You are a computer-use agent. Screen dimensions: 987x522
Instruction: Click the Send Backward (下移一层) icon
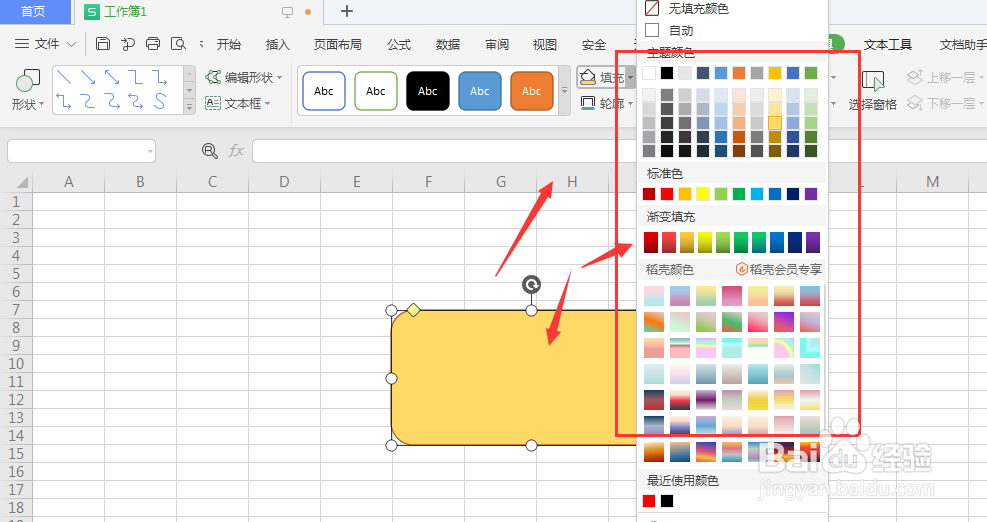tap(915, 103)
